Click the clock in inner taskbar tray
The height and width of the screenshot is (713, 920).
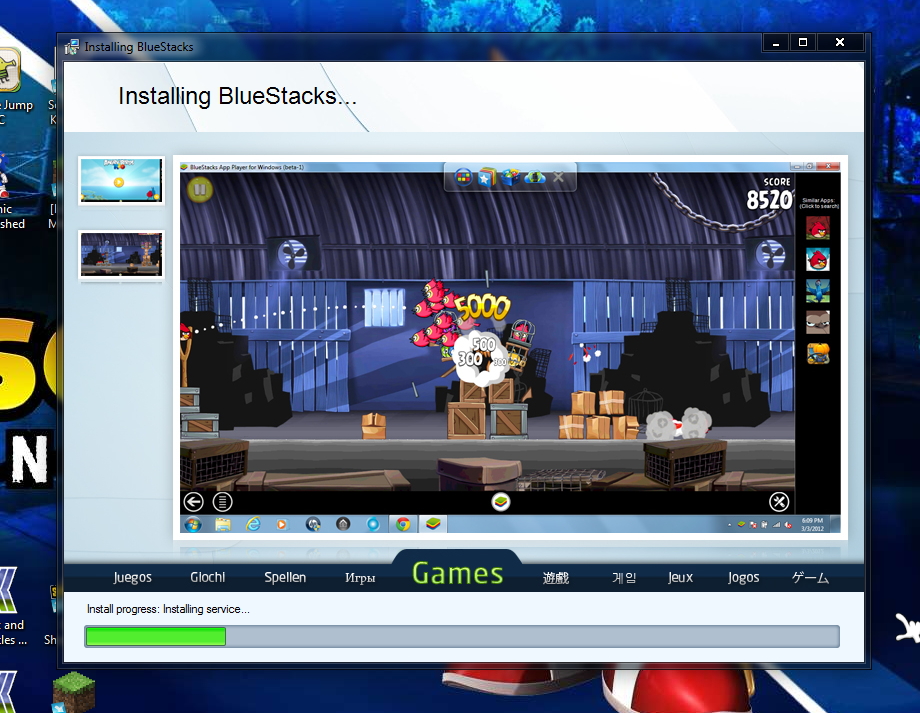point(813,525)
